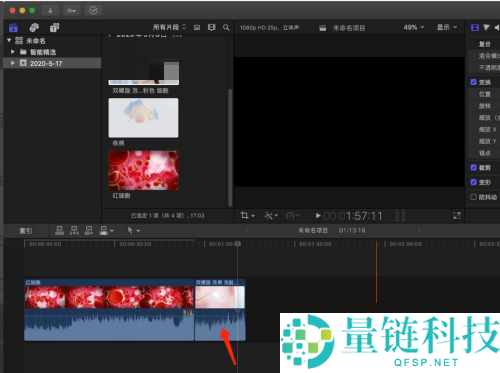Open the keyword editor key button
Viewport: 500px width, 373px height.
coord(71,10)
